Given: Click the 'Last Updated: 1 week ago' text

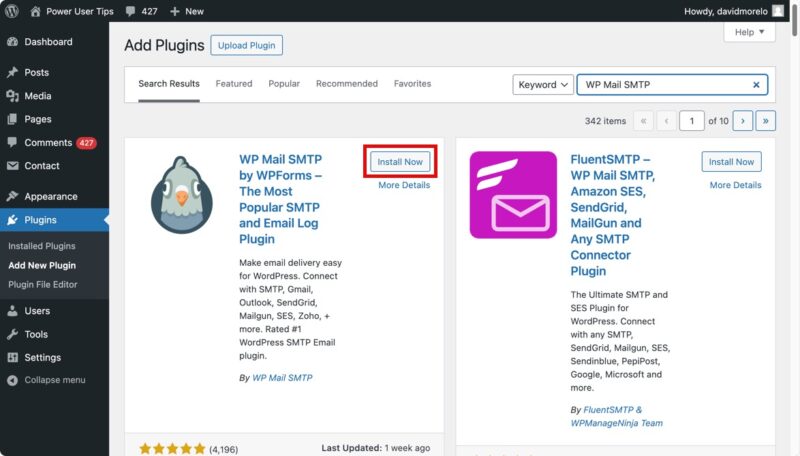Looking at the screenshot, I should (376, 448).
